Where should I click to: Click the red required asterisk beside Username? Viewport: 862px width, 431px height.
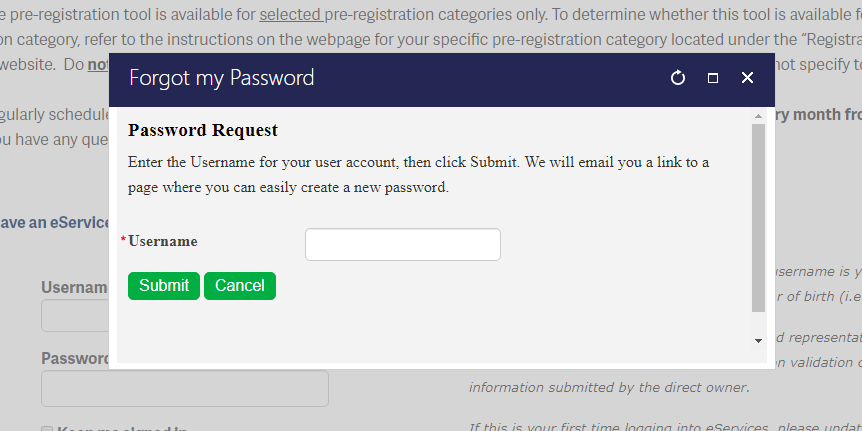pyautogui.click(x=123, y=240)
